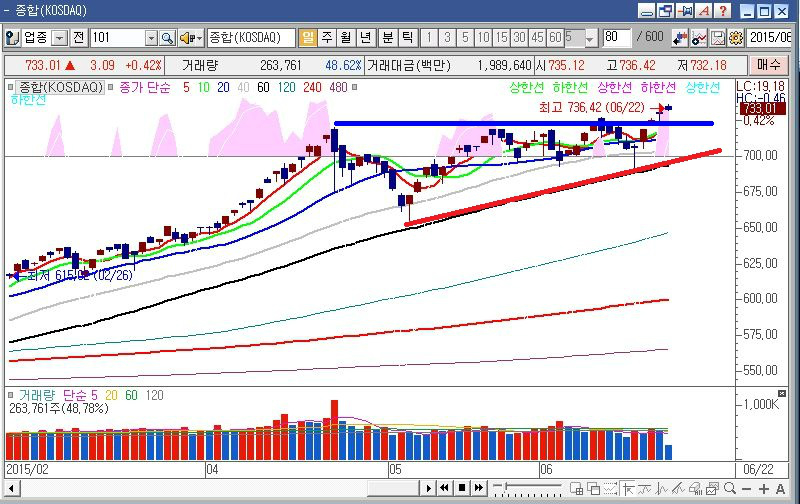Screen dimensions: 800x504
Task: Click the red font size A icon
Action: coord(703,11)
